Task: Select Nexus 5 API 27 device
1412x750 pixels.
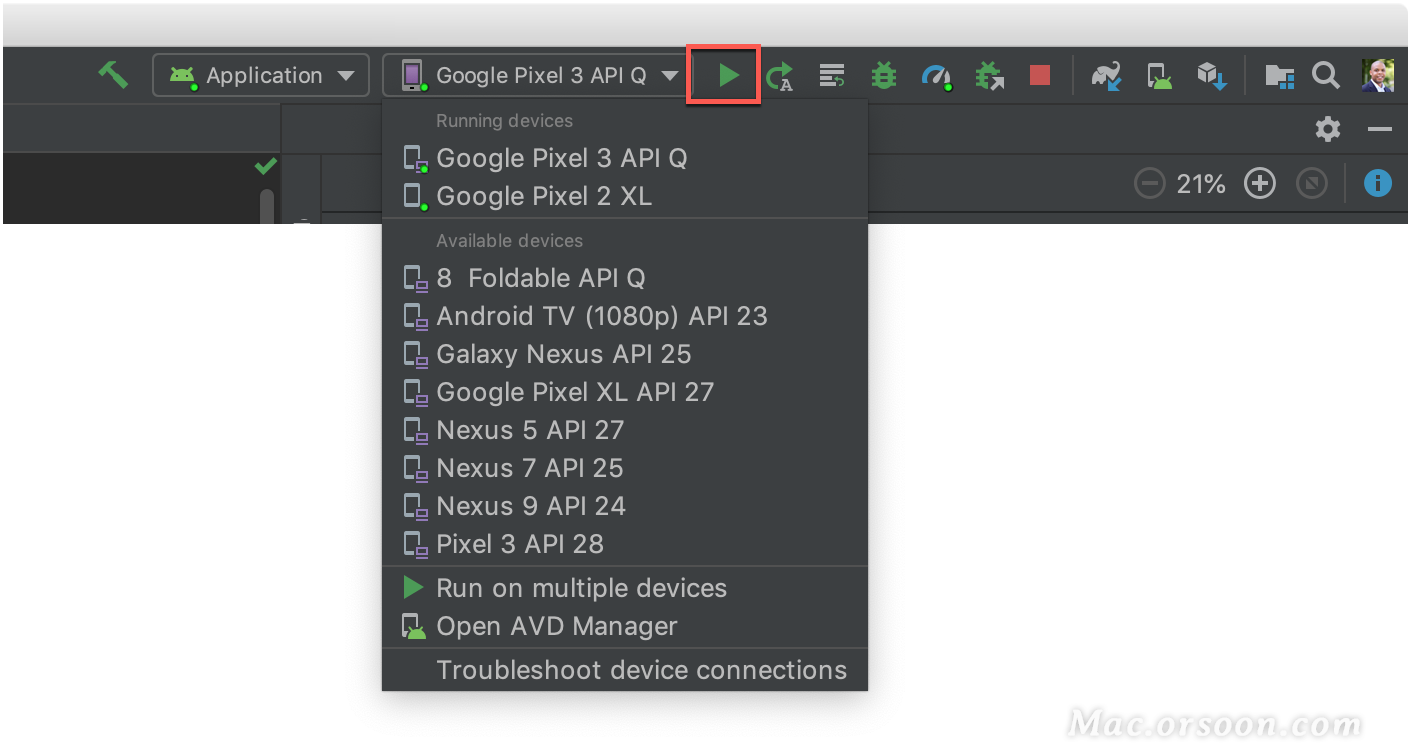Action: (625, 430)
